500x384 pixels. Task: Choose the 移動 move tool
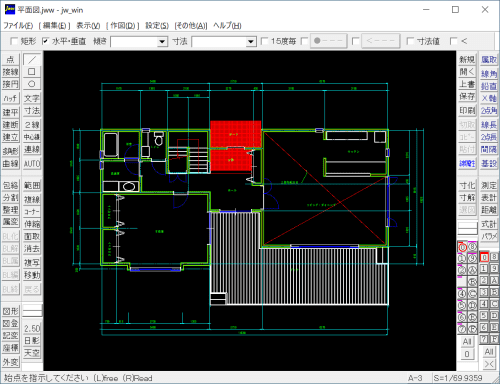[32, 275]
